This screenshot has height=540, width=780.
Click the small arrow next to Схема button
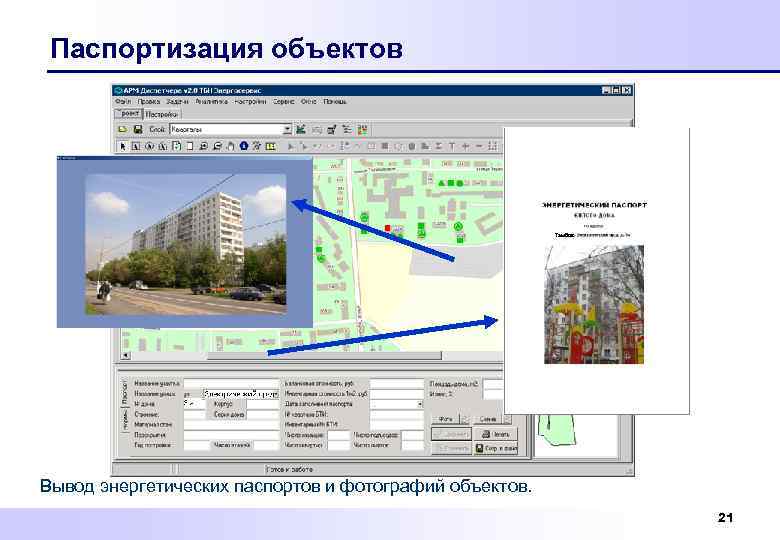point(506,419)
